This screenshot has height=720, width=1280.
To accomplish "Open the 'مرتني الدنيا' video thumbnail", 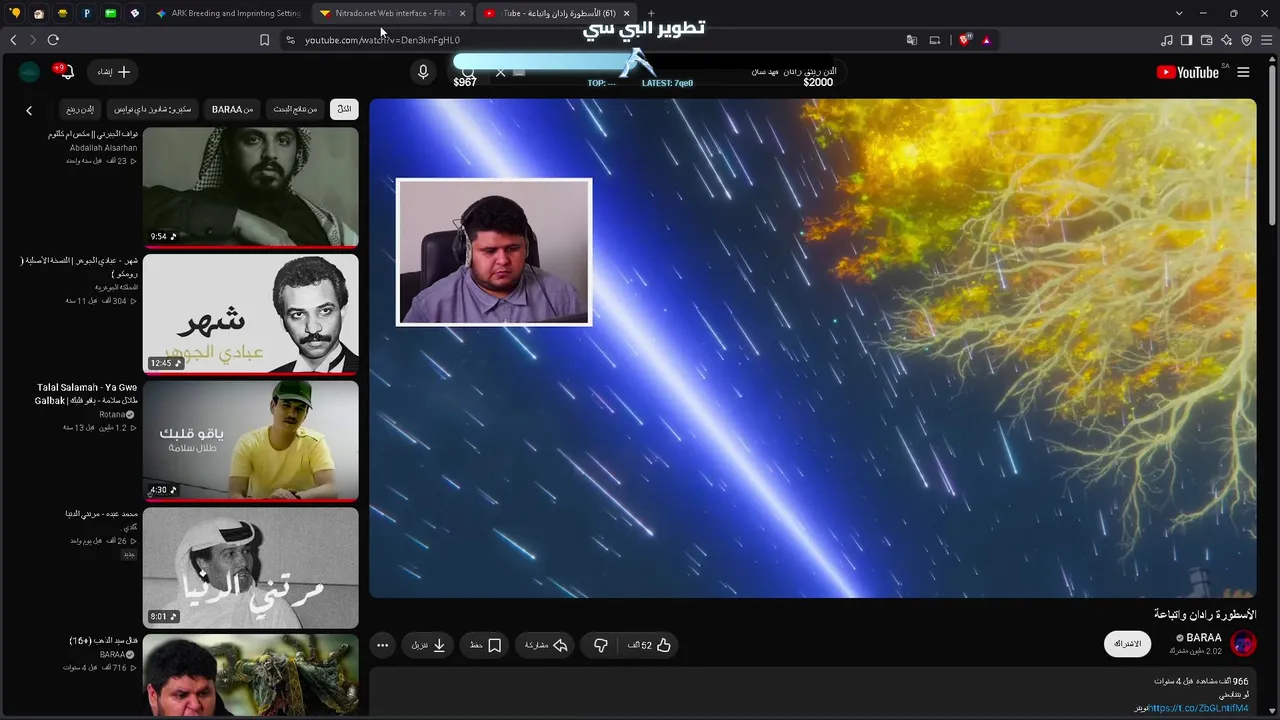I will pyautogui.click(x=250, y=567).
